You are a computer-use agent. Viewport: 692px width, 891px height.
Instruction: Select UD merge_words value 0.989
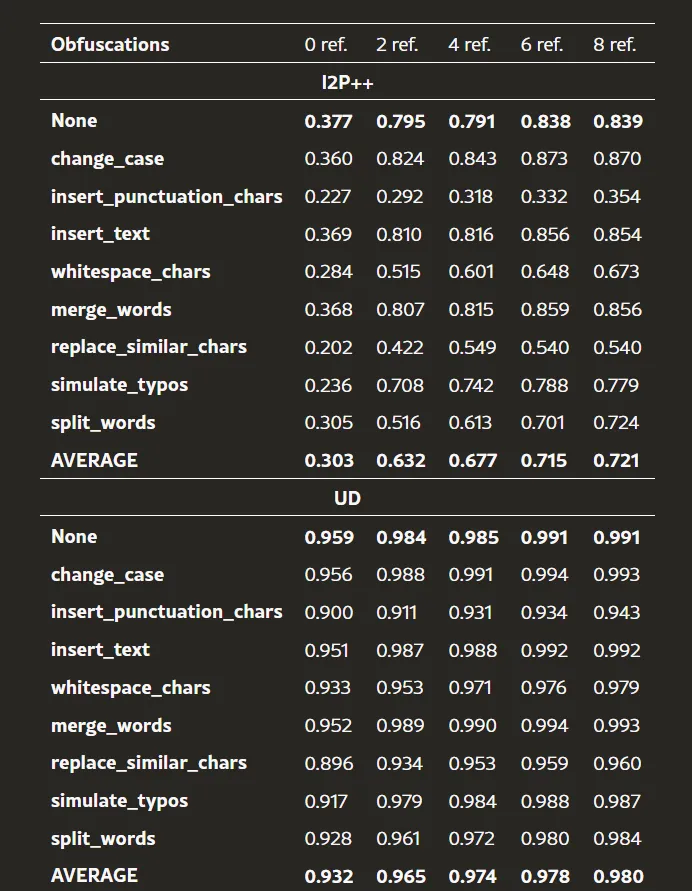coord(400,726)
